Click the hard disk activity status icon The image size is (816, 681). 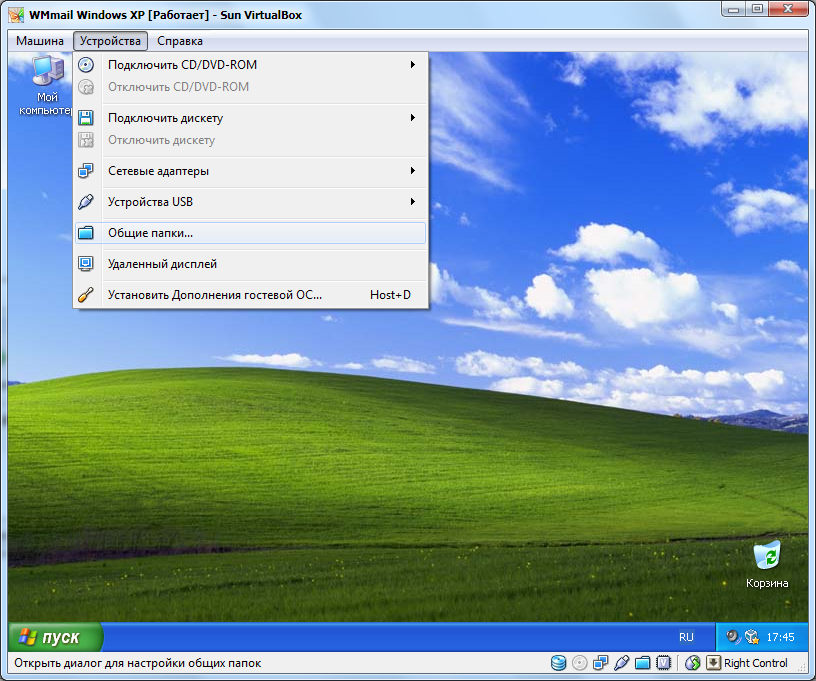(x=558, y=663)
